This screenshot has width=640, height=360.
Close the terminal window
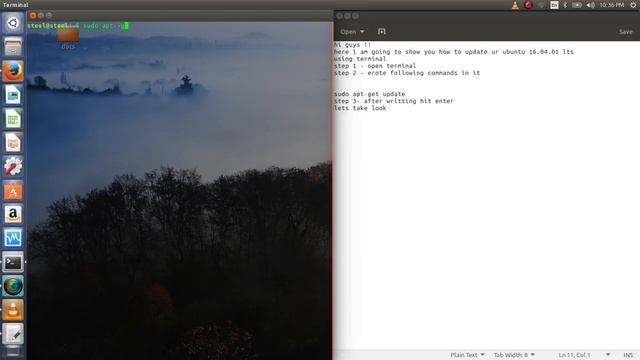coord(33,16)
